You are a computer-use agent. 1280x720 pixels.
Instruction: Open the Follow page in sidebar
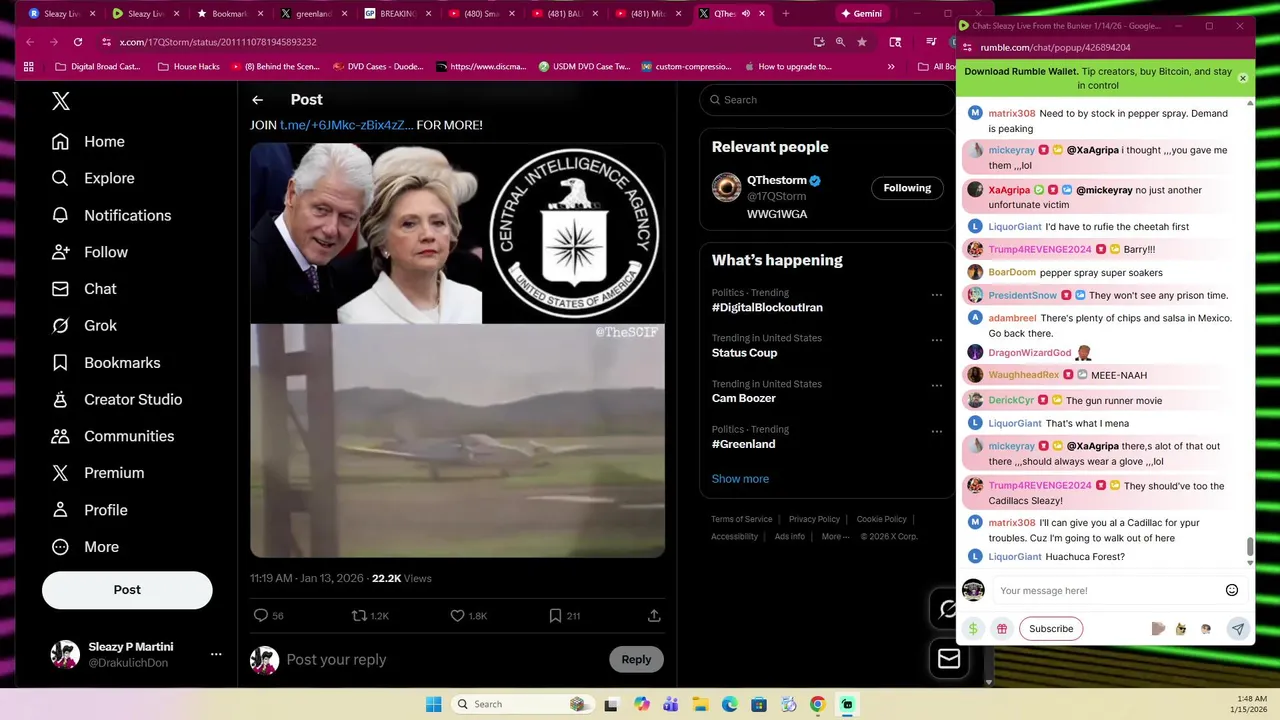(x=89, y=252)
